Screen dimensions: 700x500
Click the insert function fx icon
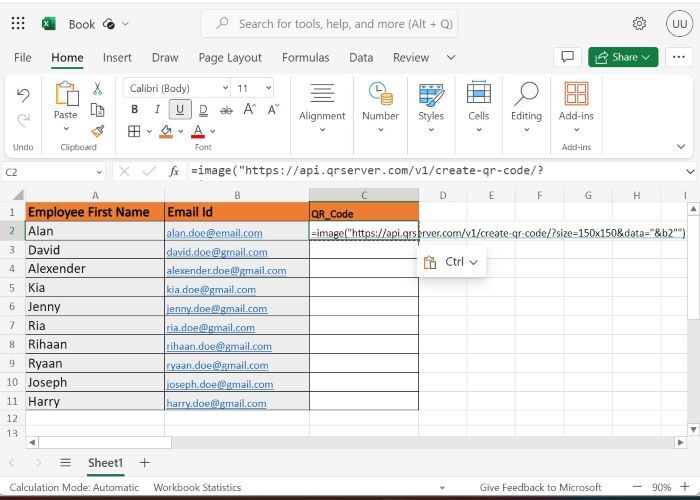coord(174,171)
